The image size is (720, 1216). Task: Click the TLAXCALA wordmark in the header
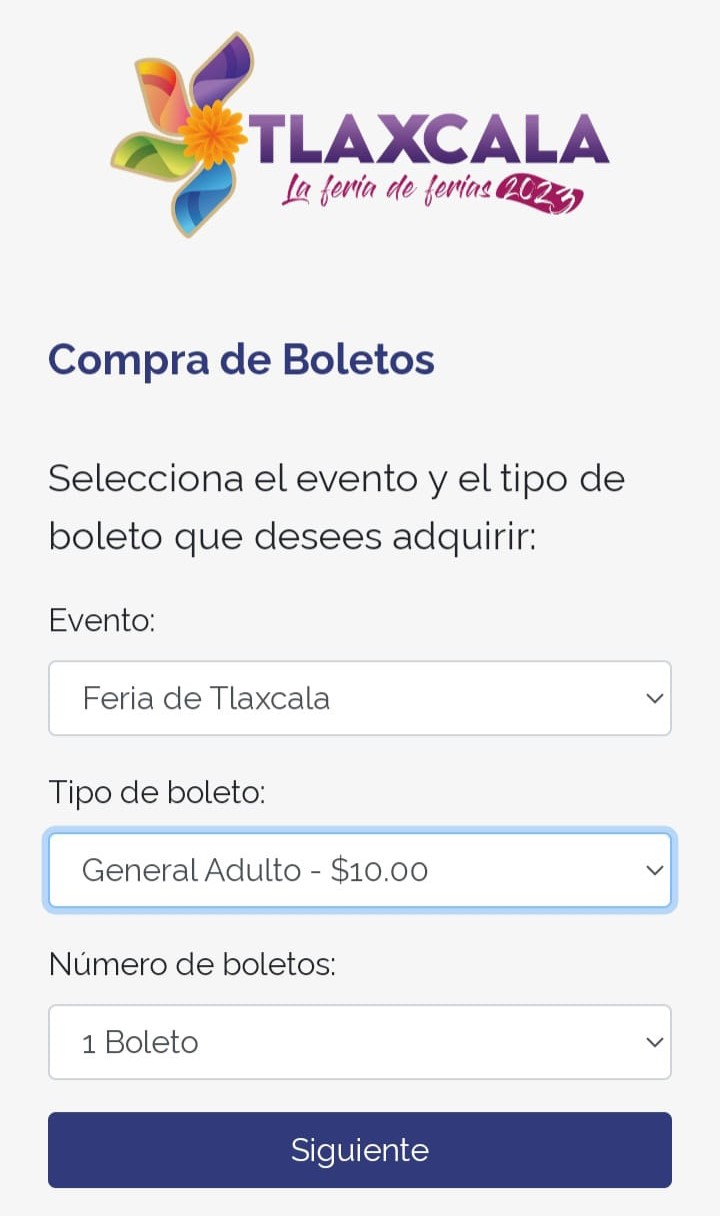pos(430,138)
